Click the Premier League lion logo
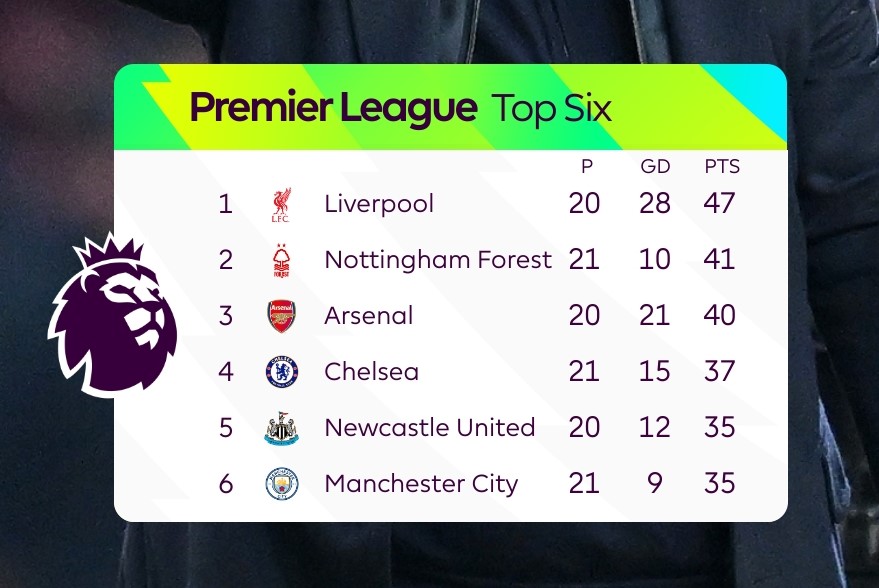The image size is (879, 588). coord(113,314)
